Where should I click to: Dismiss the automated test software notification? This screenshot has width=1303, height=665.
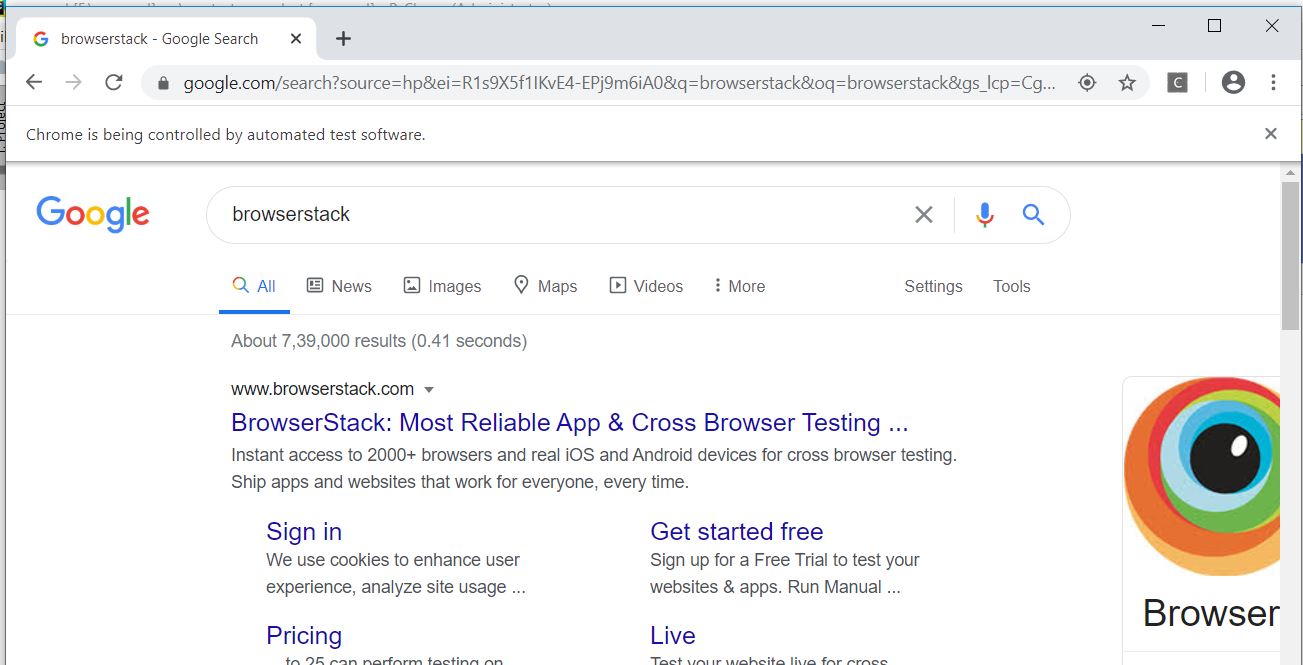click(1270, 133)
